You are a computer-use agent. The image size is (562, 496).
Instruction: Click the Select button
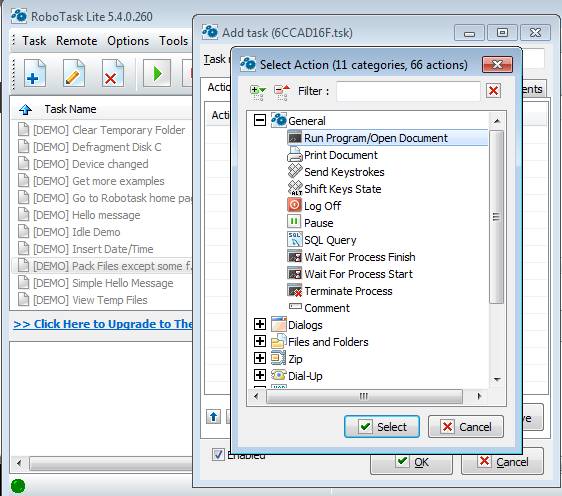(382, 427)
